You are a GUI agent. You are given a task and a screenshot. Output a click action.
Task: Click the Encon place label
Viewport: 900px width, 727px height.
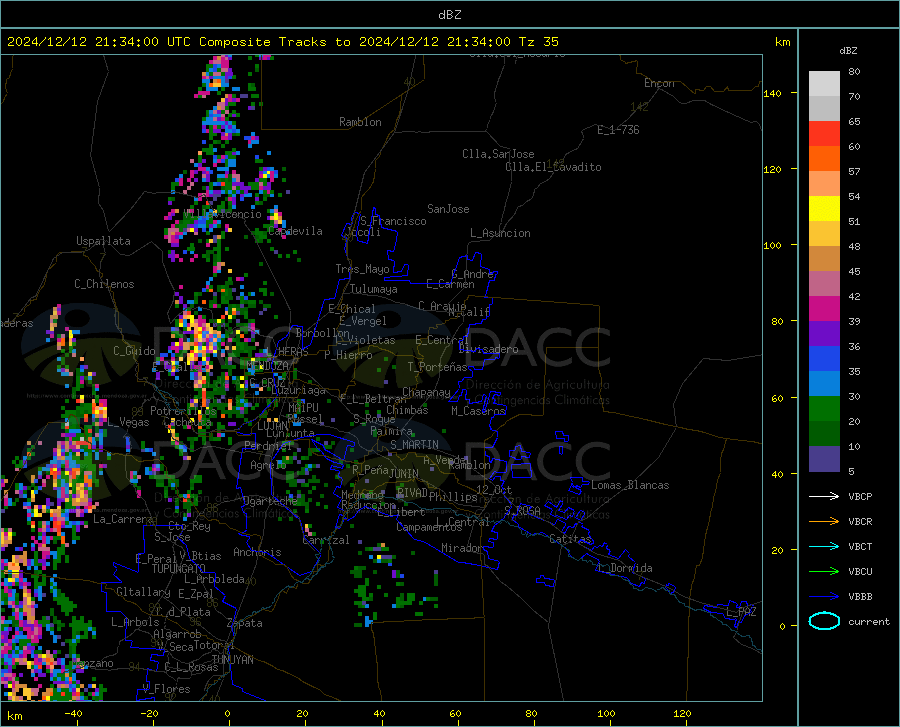[659, 83]
